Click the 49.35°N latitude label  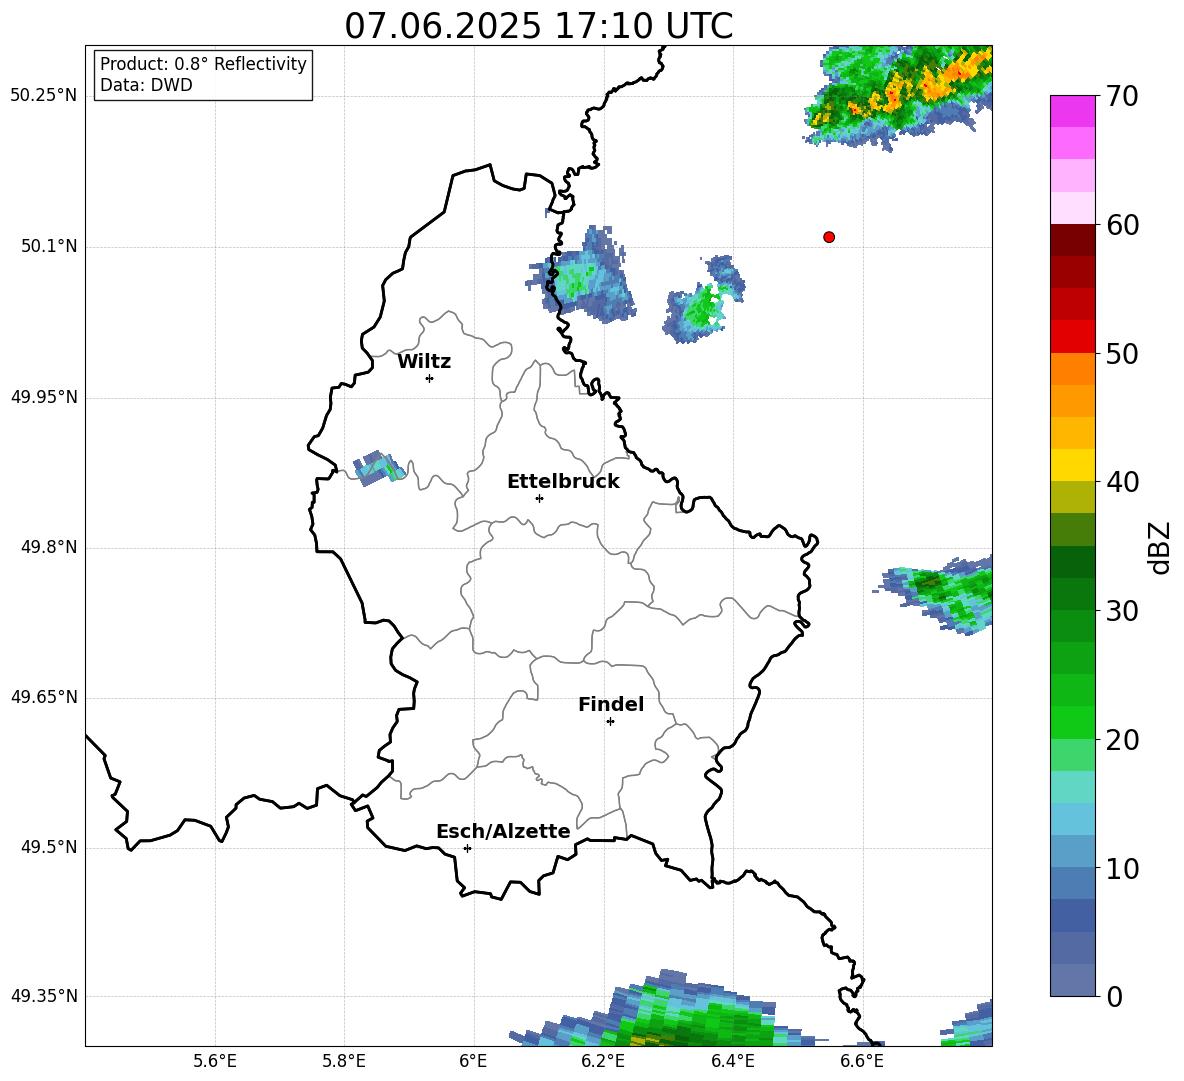tap(44, 996)
